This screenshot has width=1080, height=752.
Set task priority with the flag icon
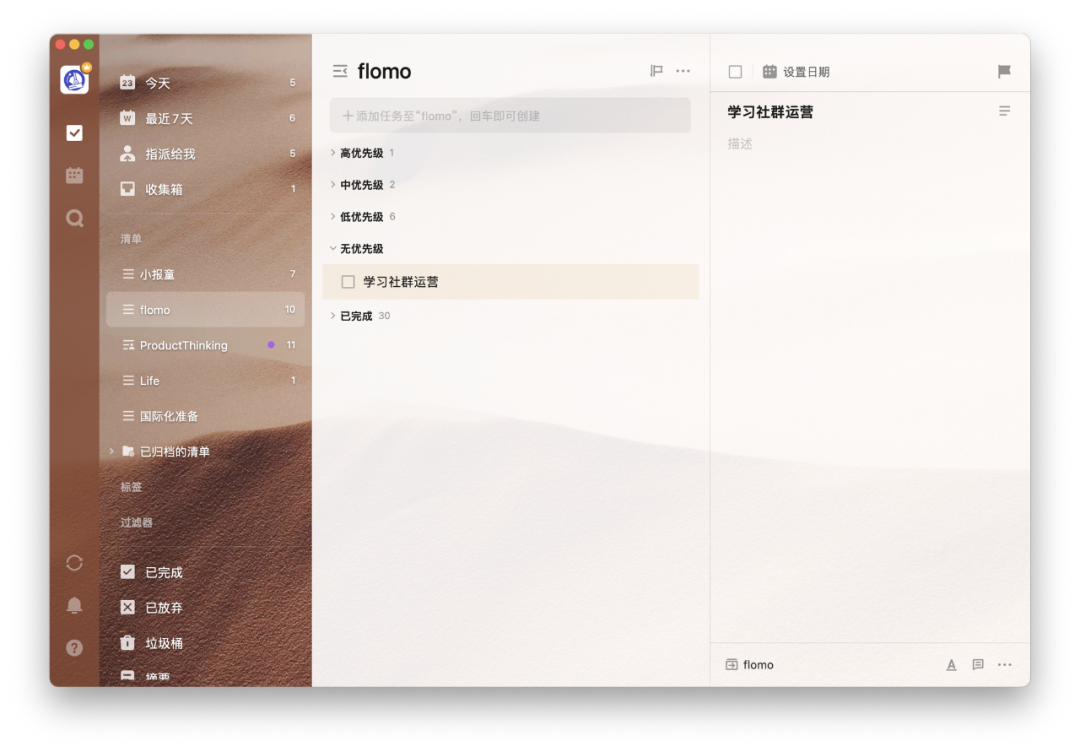(x=1004, y=71)
